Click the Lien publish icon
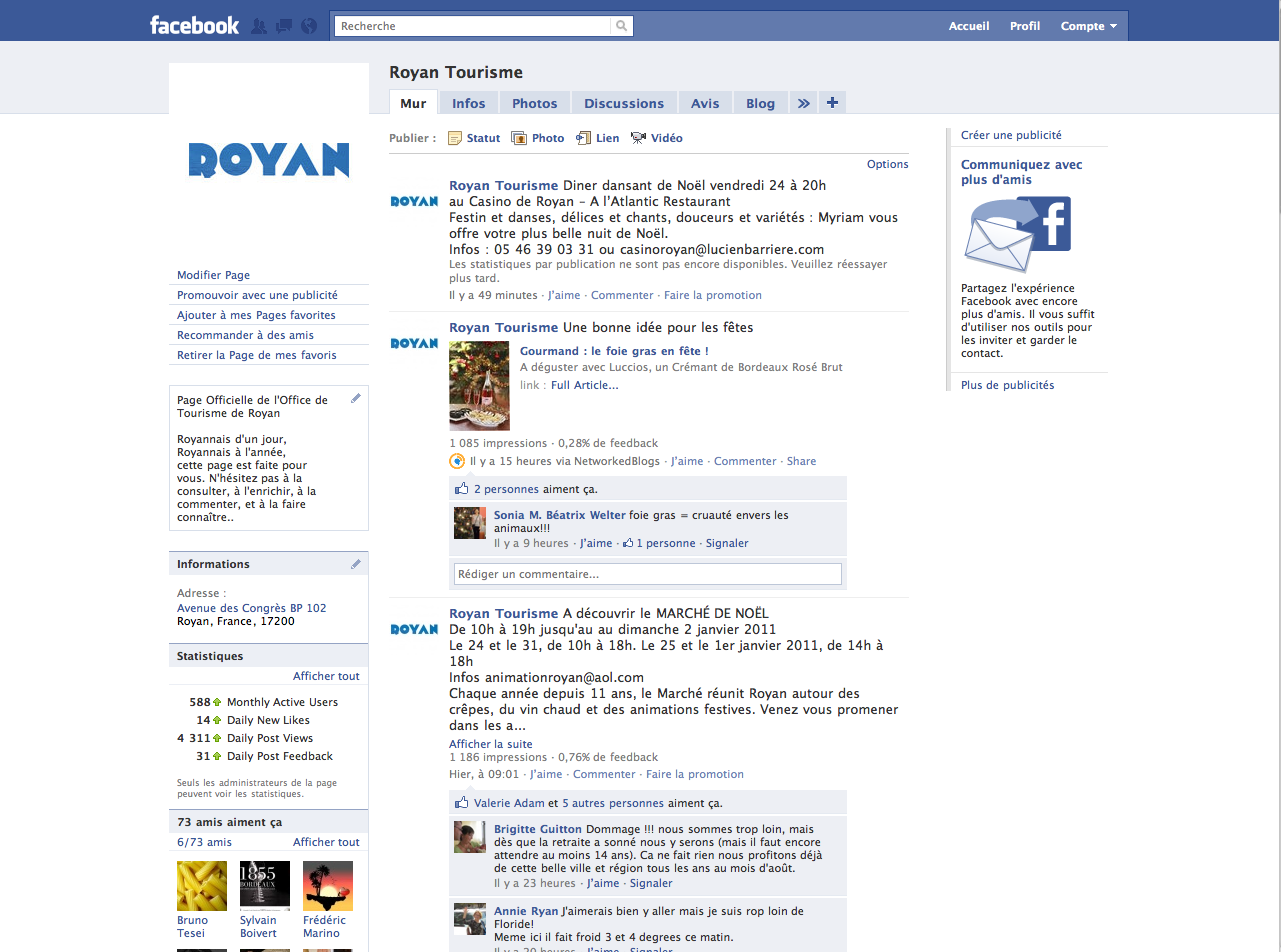1281x952 pixels. pos(584,138)
